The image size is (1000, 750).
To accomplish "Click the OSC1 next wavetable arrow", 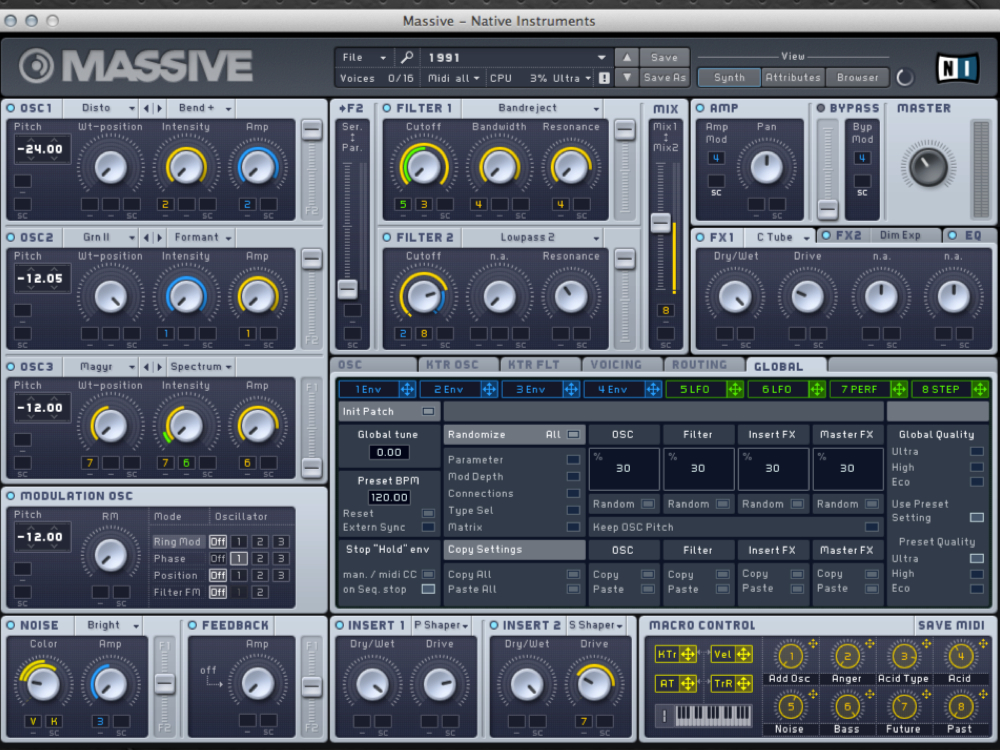I will pos(159,108).
